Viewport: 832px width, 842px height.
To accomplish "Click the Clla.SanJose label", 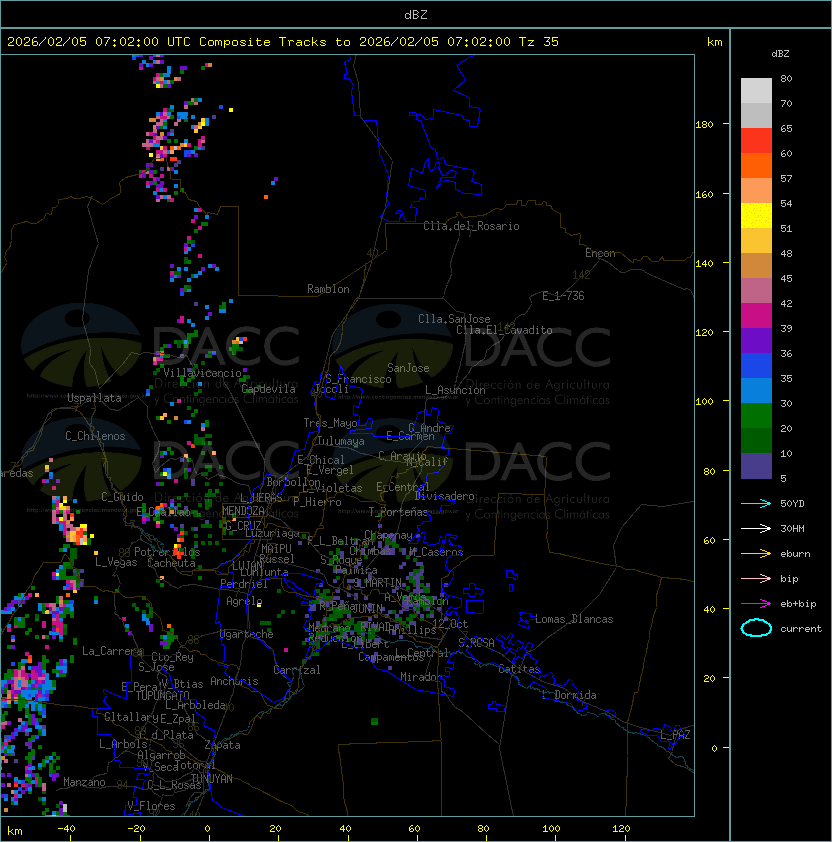I will pos(454,319).
